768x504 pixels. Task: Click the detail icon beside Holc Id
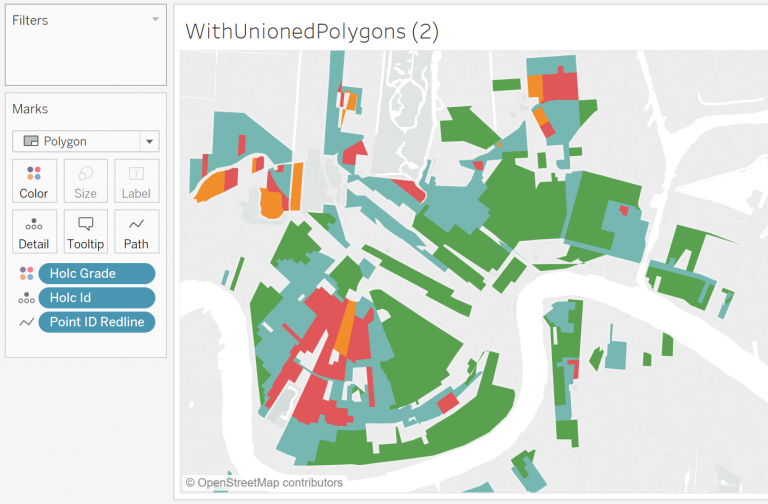(x=26, y=298)
